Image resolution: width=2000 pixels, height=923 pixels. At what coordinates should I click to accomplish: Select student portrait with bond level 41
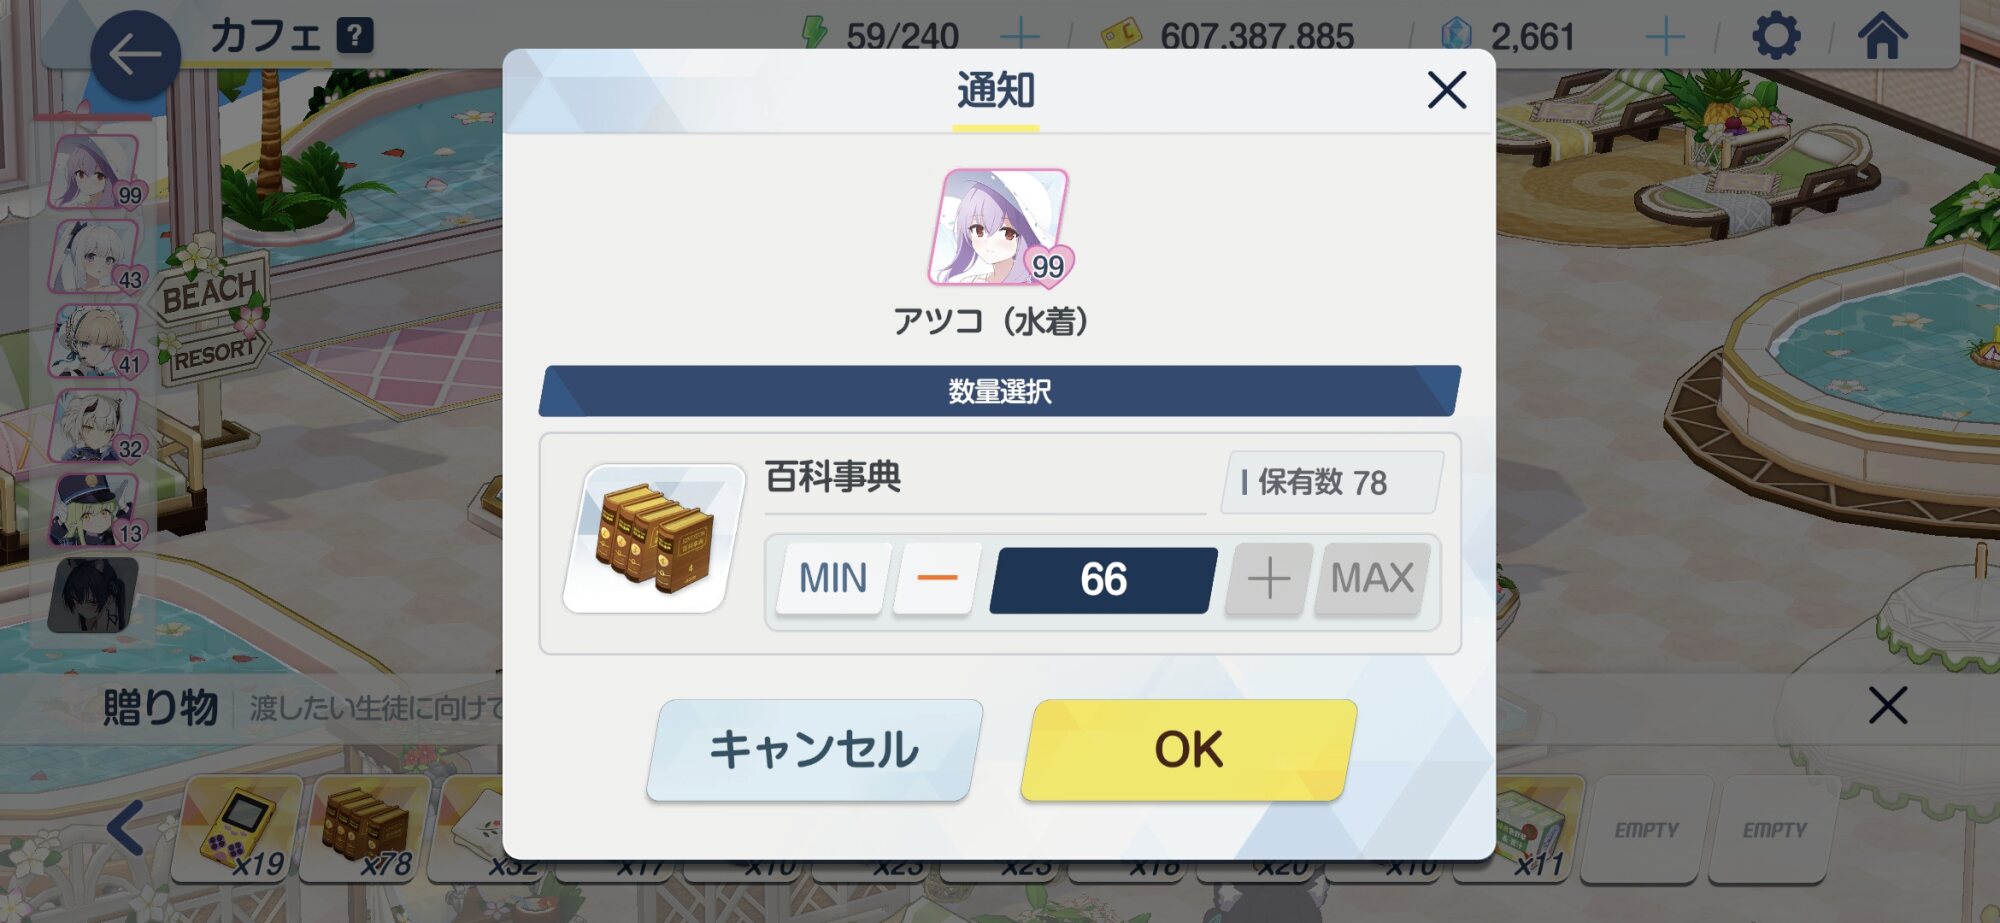[x=97, y=341]
